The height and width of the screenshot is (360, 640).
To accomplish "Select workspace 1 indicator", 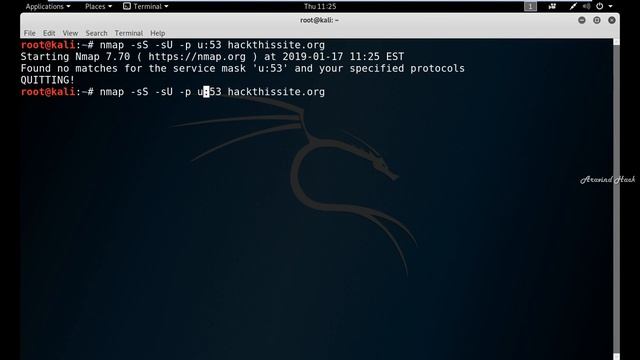I will click(x=530, y=6).
